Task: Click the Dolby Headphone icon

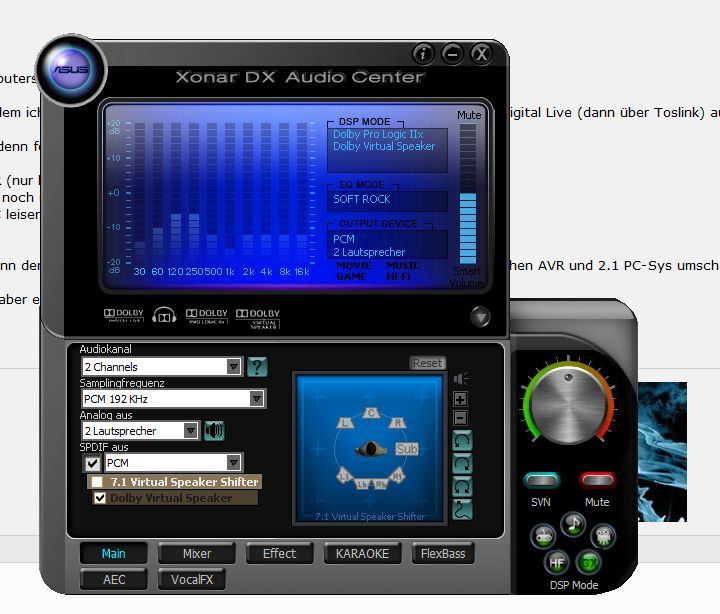Action: tap(164, 315)
